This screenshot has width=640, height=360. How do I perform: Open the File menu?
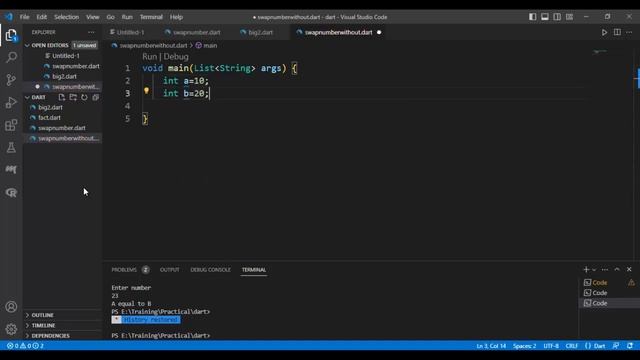coord(24,17)
